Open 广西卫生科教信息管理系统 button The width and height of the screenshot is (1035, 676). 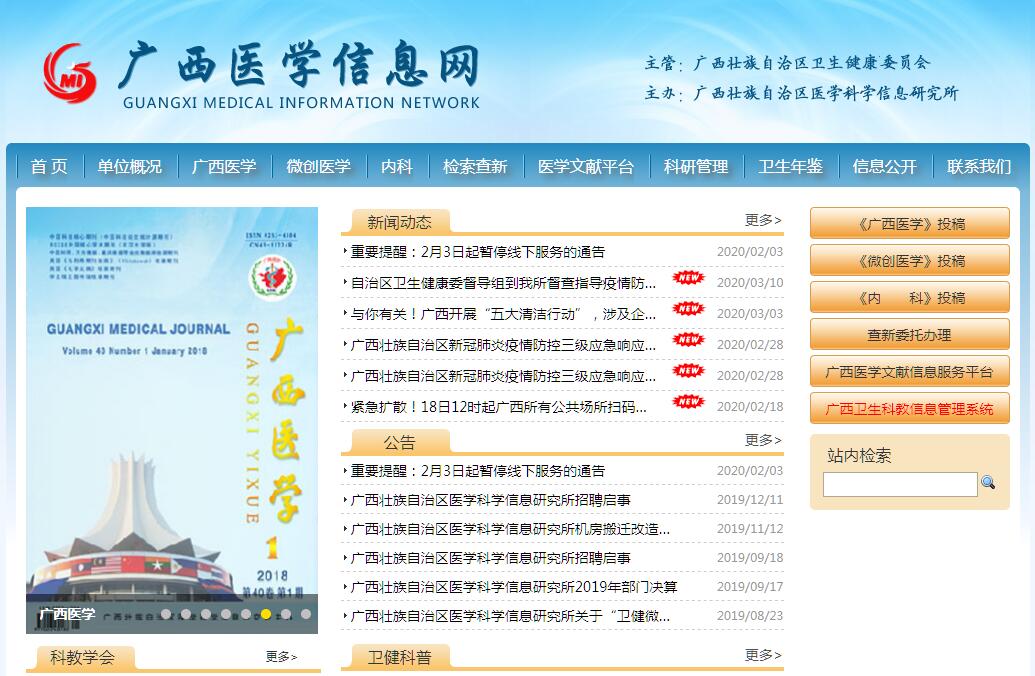(x=909, y=409)
